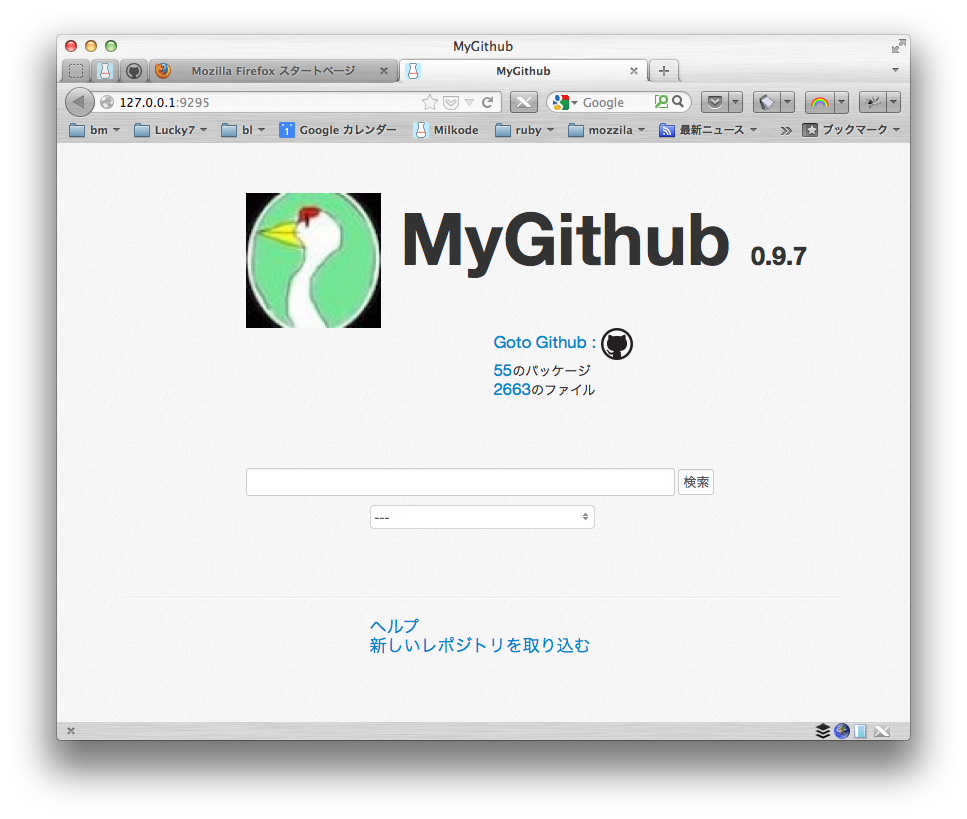Click the tag-shaped toolbar button

tap(767, 102)
